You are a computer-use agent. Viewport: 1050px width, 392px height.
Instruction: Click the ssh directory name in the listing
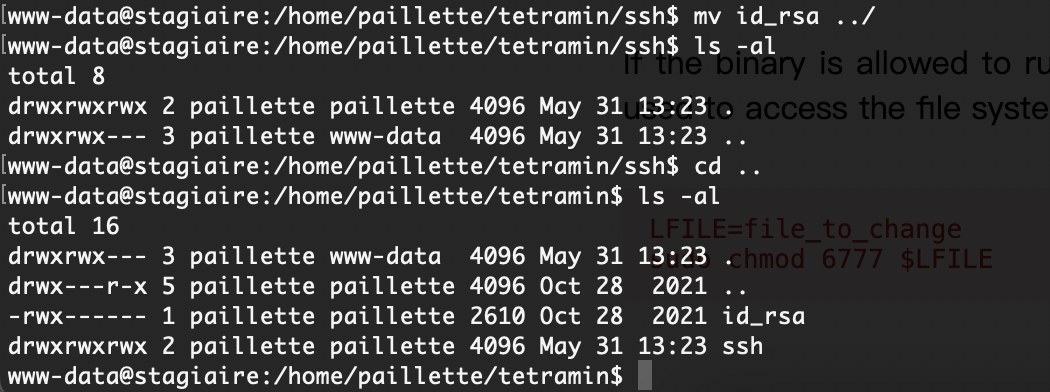(742, 346)
